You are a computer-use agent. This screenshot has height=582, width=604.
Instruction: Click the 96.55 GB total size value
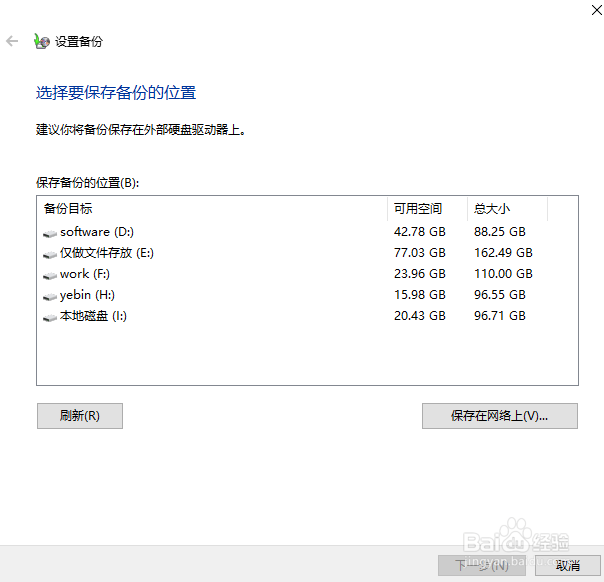click(500, 295)
